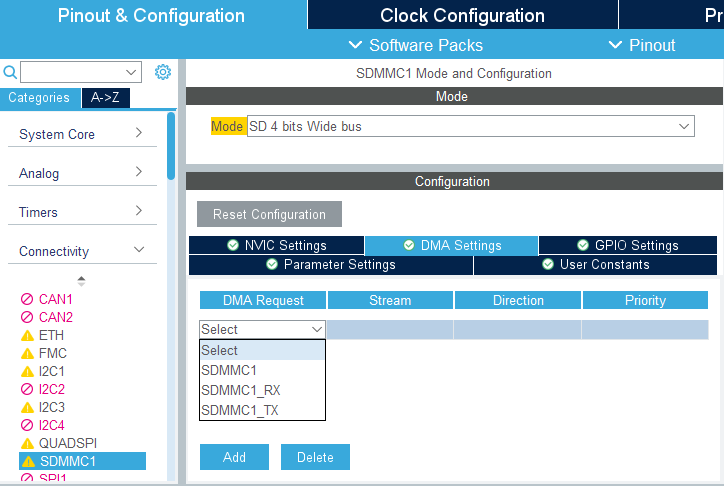Click the Stream column header
The width and height of the screenshot is (724, 491).
coord(390,300)
